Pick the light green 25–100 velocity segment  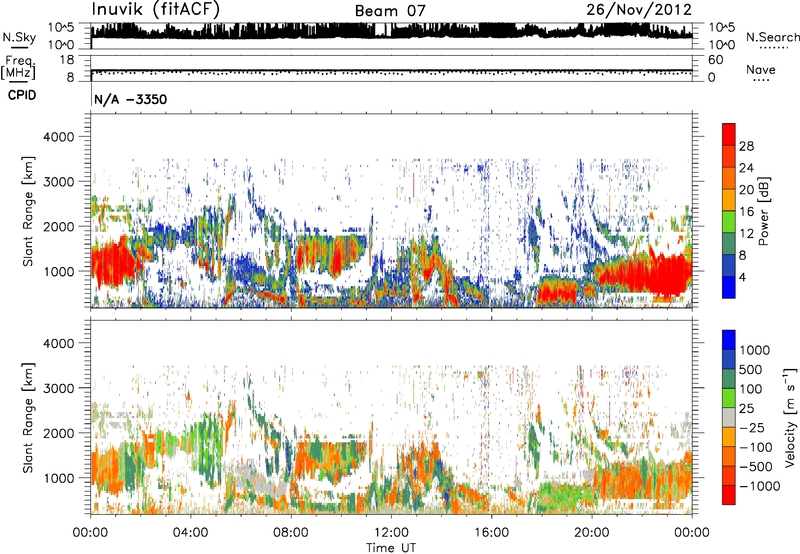coord(729,398)
